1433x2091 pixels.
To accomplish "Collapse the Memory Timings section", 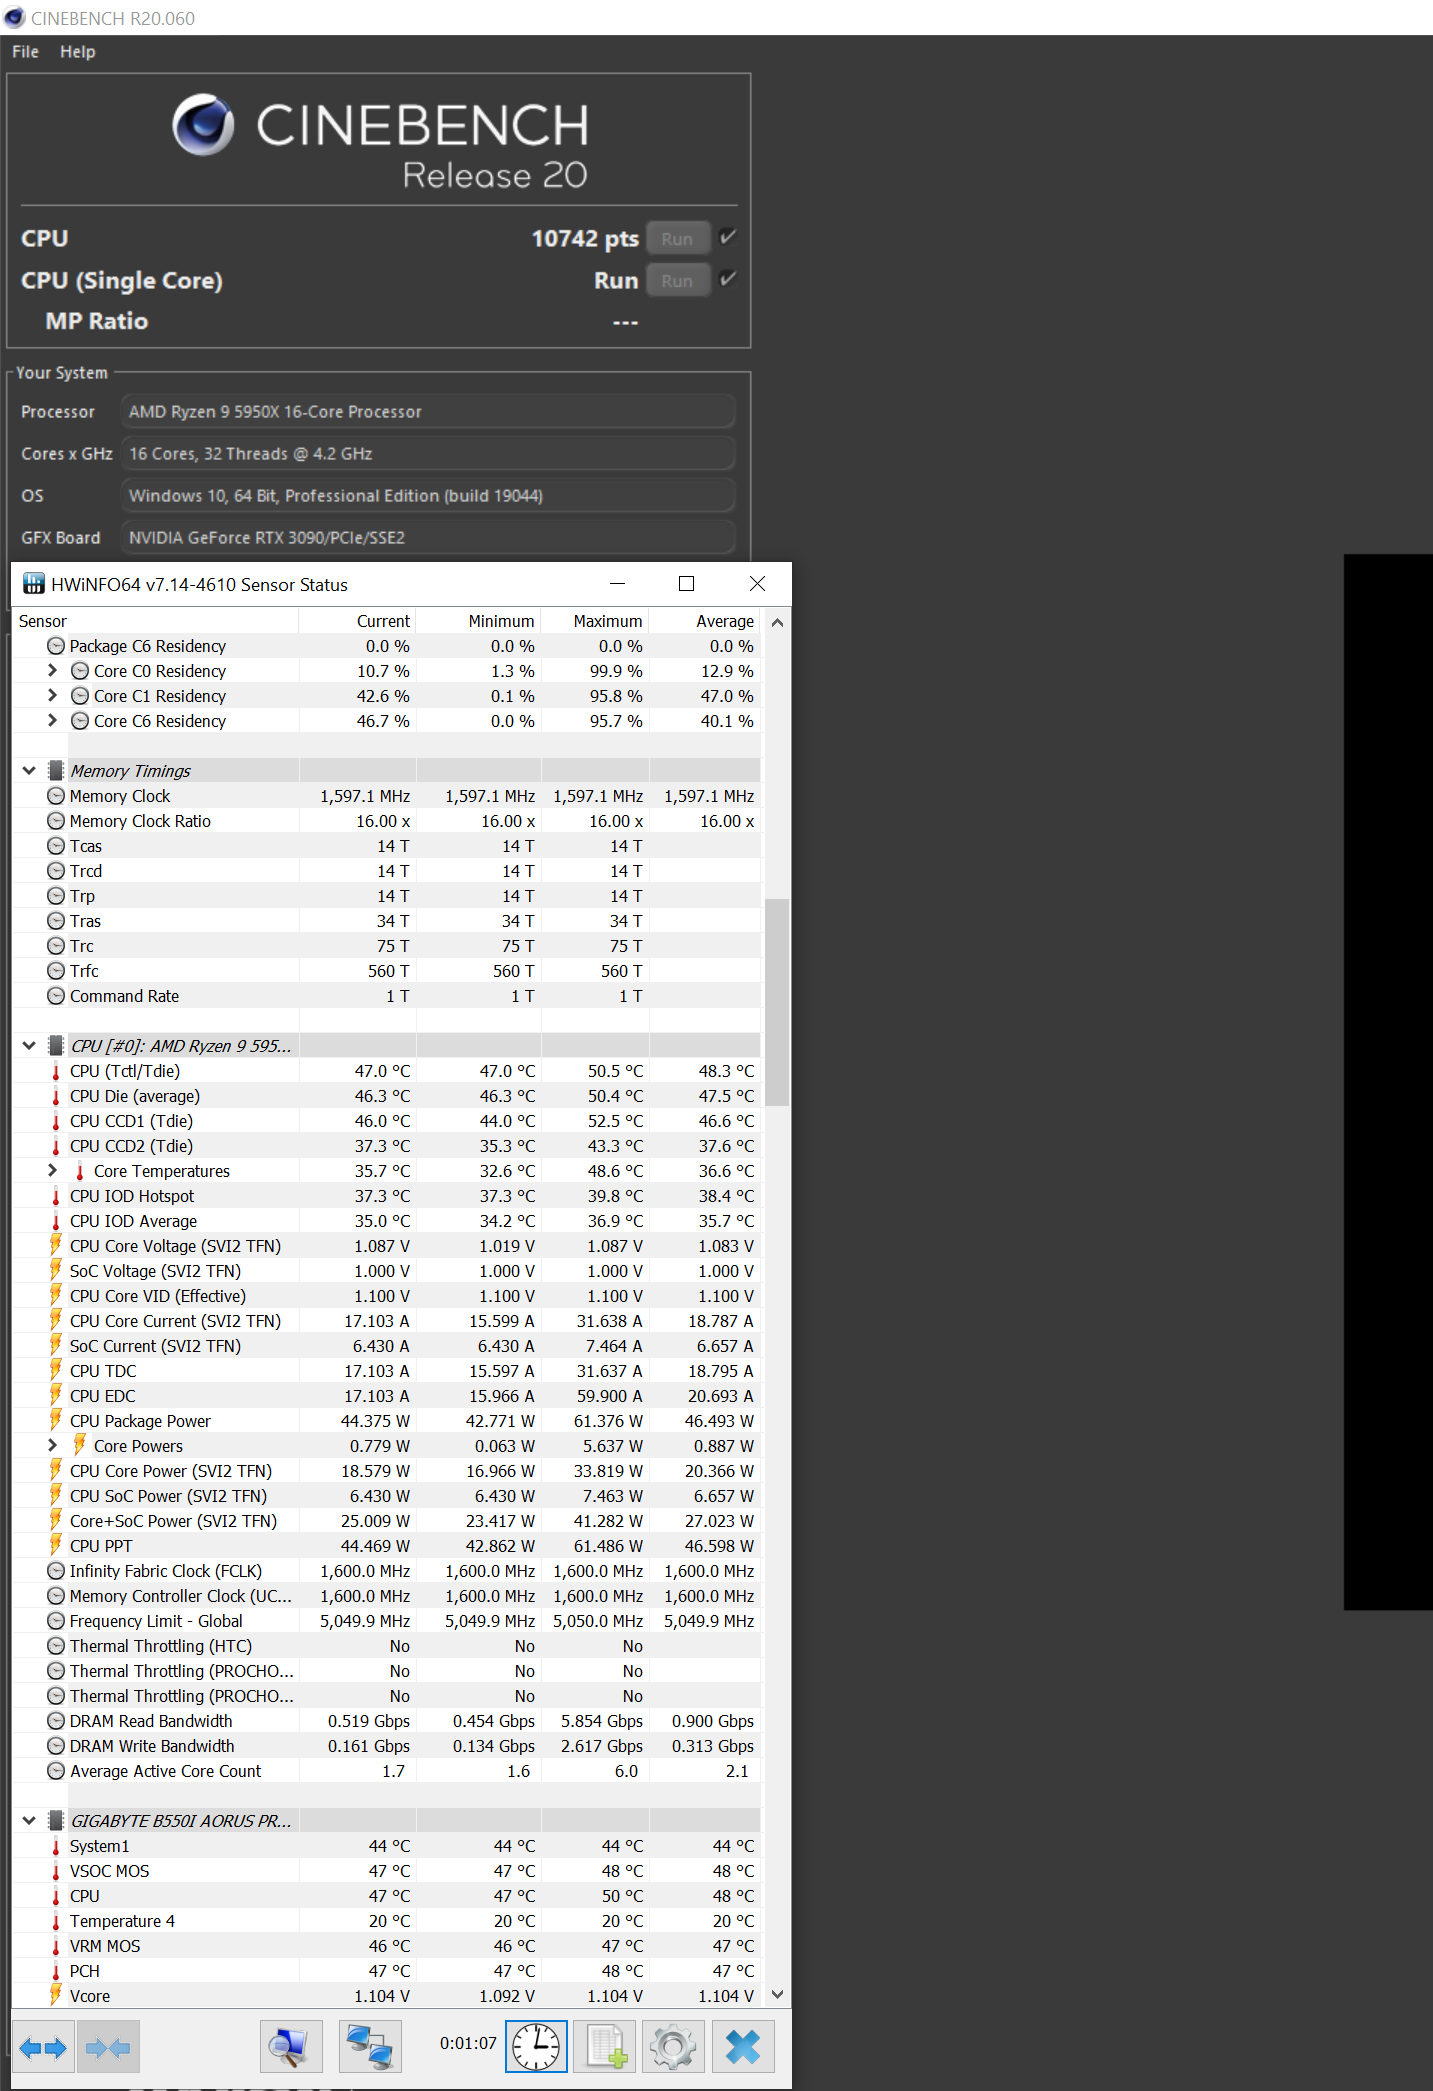I will point(29,771).
